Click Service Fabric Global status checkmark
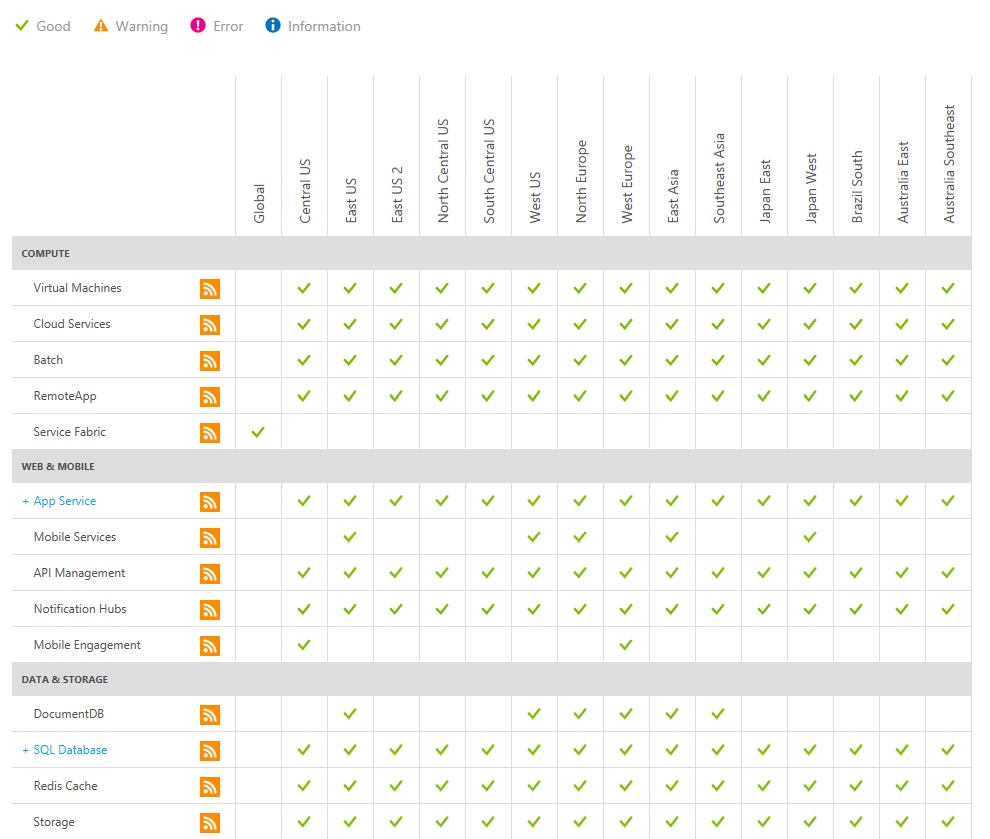This screenshot has height=839, width=990. 258,432
